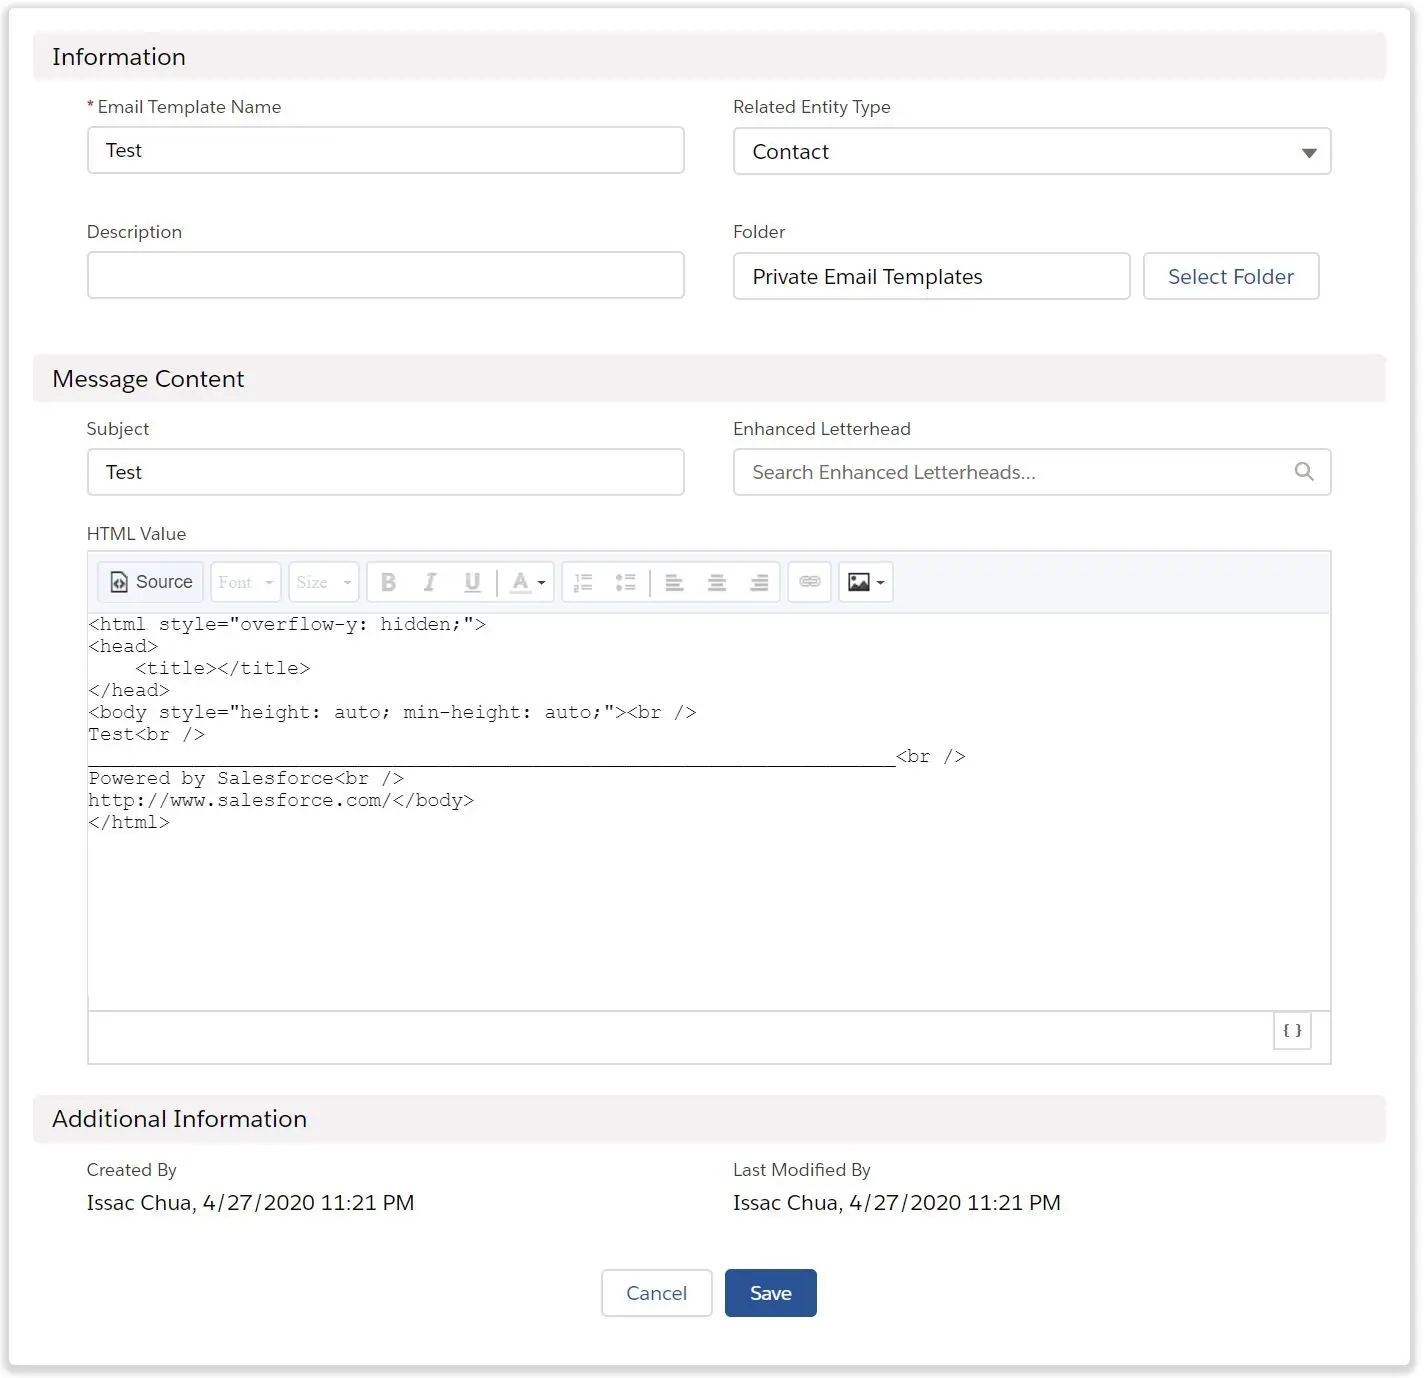This screenshot has width=1424, height=1378.
Task: Click the Email Template Name field
Action: click(386, 150)
